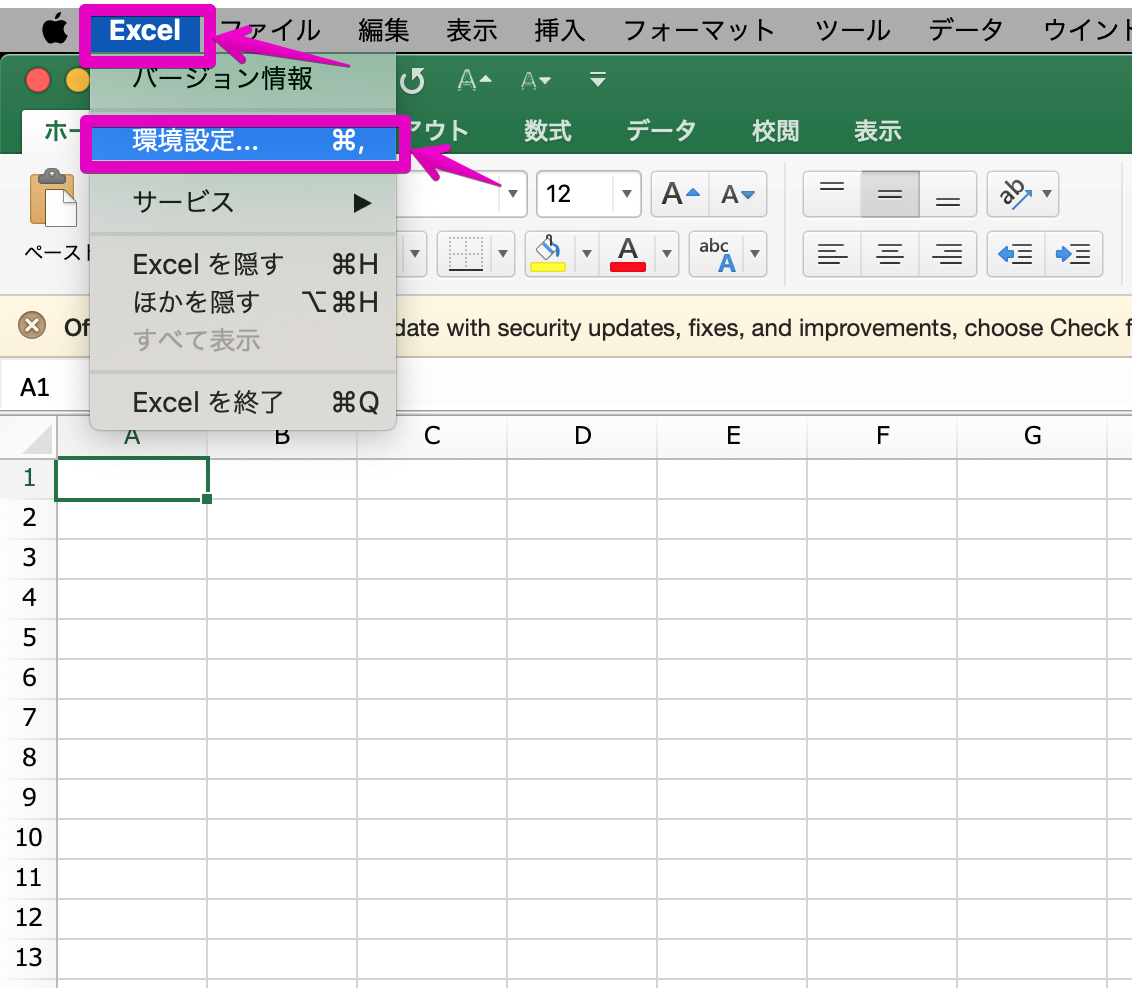Switch to the データ ribbon tab
The width and height of the screenshot is (1132, 988).
661,131
